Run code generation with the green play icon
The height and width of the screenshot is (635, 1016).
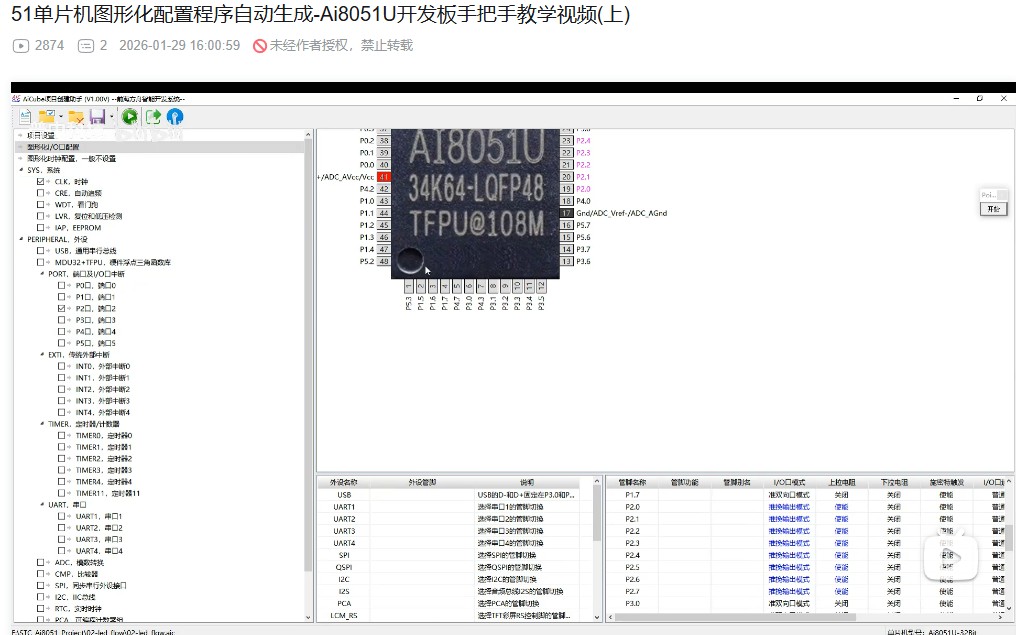129,116
